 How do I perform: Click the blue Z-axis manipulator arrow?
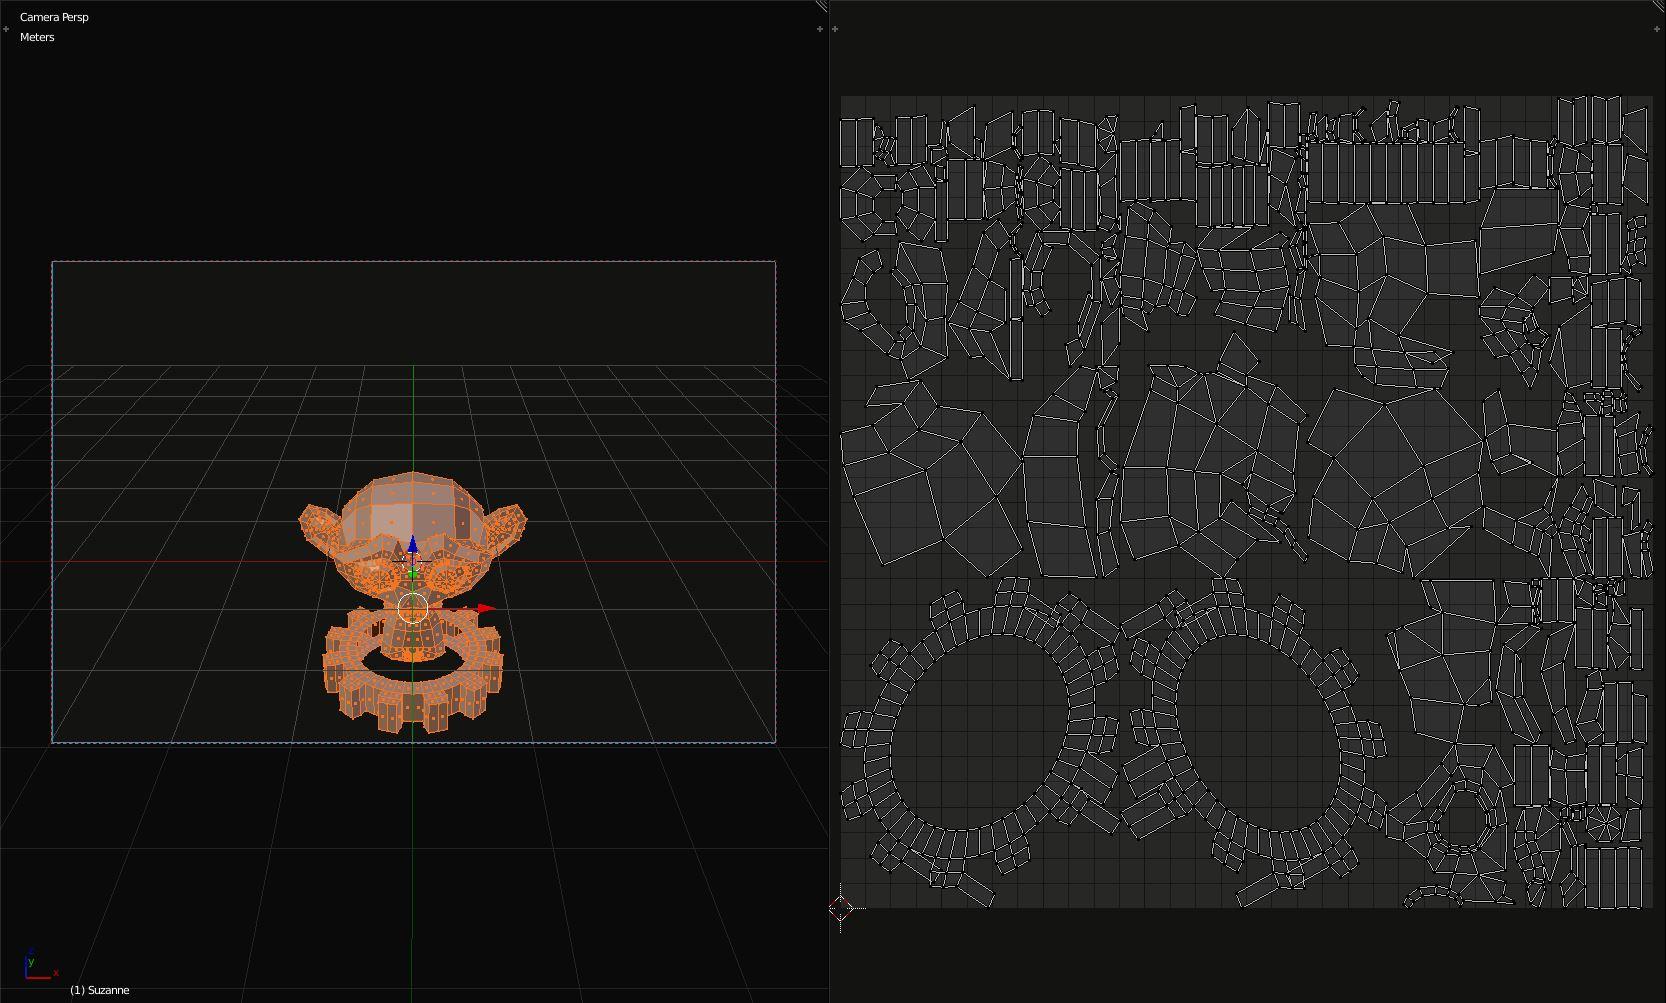(x=413, y=545)
